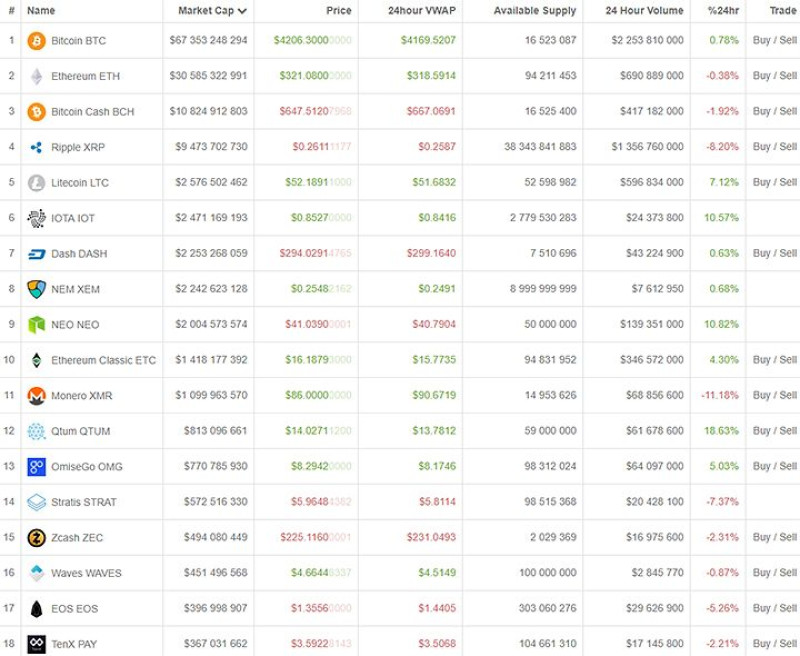
Task: Click Sell in the Ripple XRP row
Action: coord(788,147)
